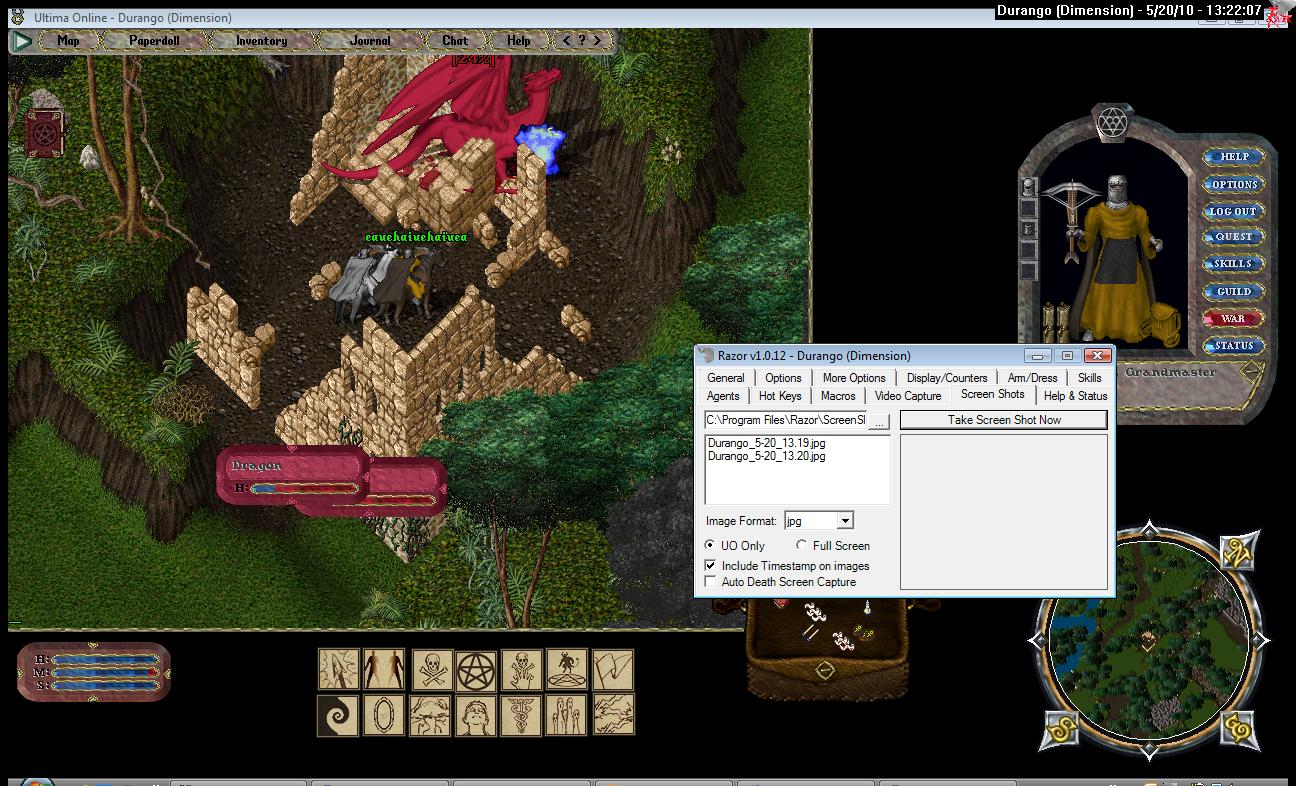Open the red pentagram spellbook icon

(44, 134)
